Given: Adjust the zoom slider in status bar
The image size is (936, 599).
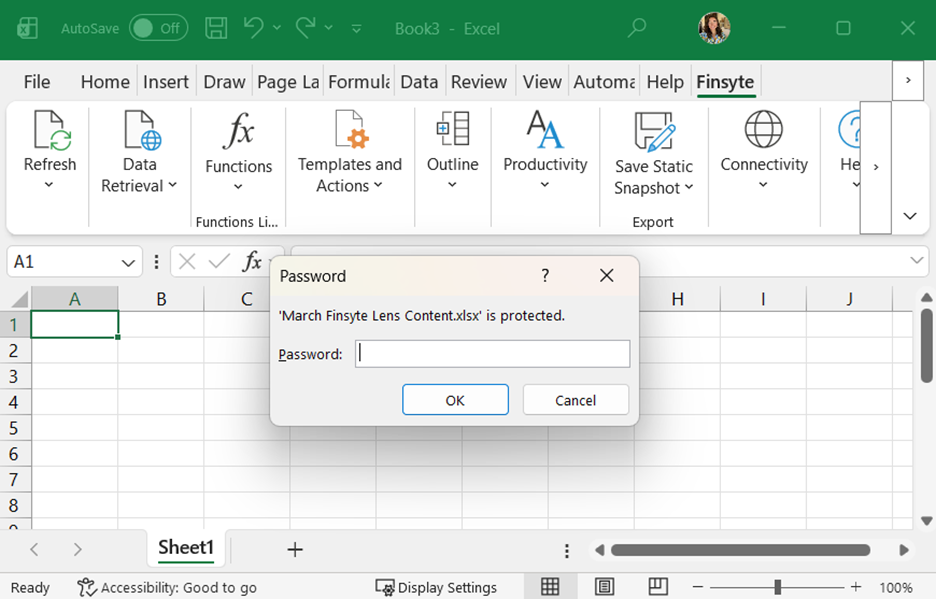Looking at the screenshot, I should pyautogui.click(x=777, y=587).
